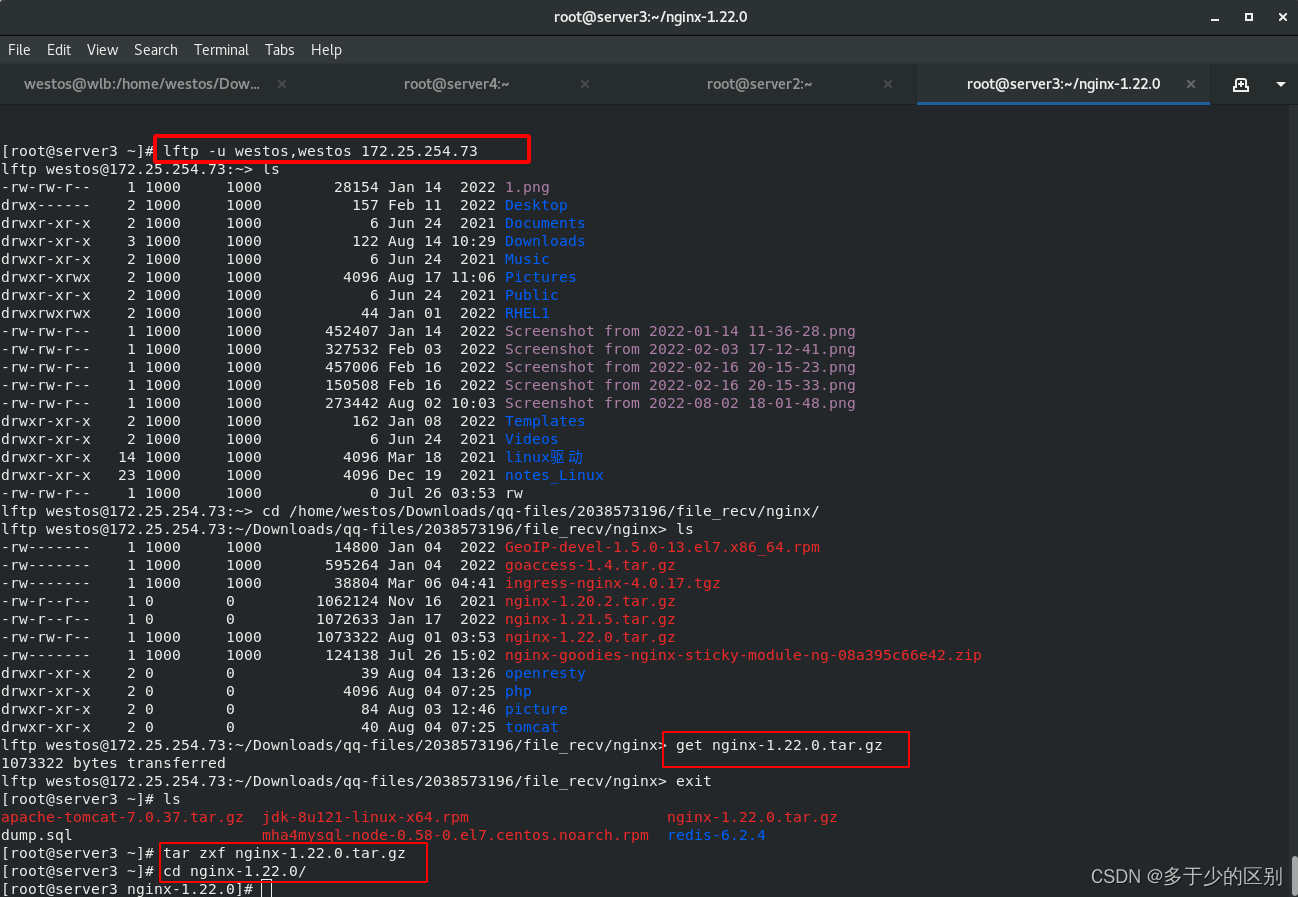Click the new tab icon

click(1241, 85)
